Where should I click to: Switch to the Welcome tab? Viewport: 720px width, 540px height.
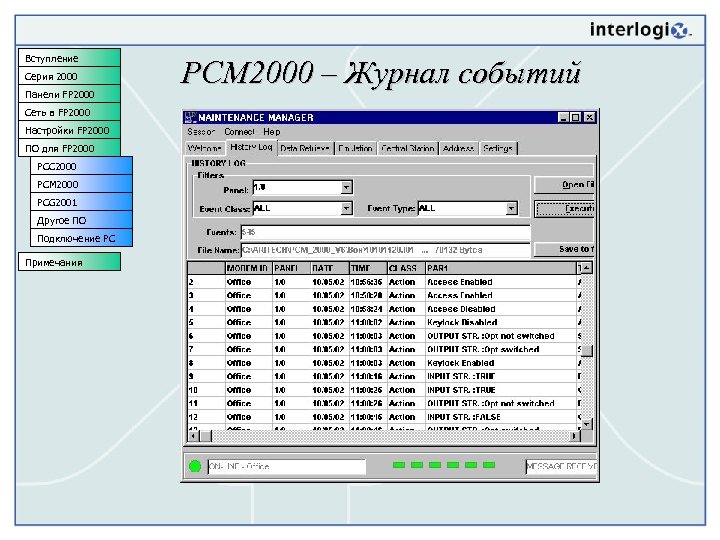point(205,148)
